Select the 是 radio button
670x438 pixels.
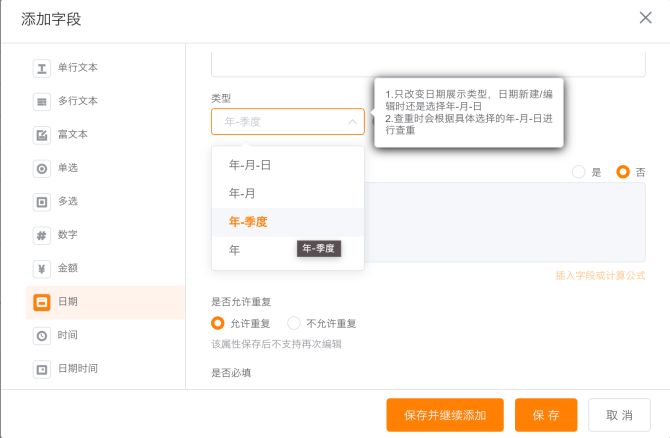pyautogui.click(x=579, y=172)
